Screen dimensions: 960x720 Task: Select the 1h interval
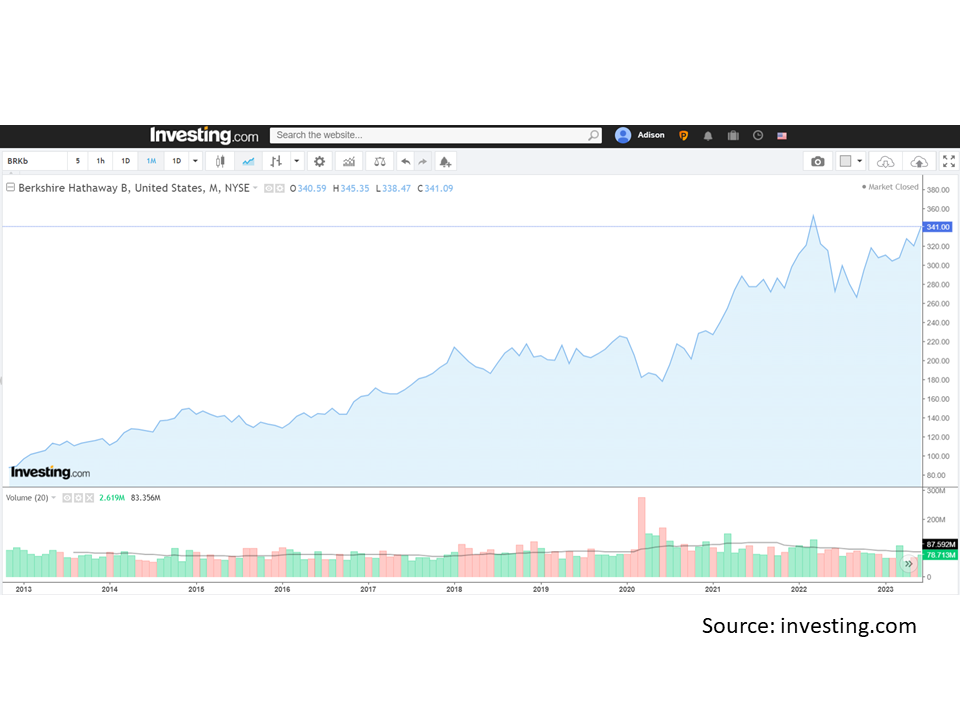pyautogui.click(x=100, y=161)
